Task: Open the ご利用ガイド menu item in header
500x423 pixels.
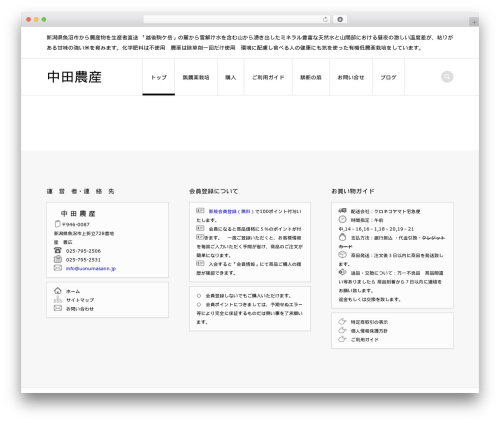Action: tap(268, 77)
